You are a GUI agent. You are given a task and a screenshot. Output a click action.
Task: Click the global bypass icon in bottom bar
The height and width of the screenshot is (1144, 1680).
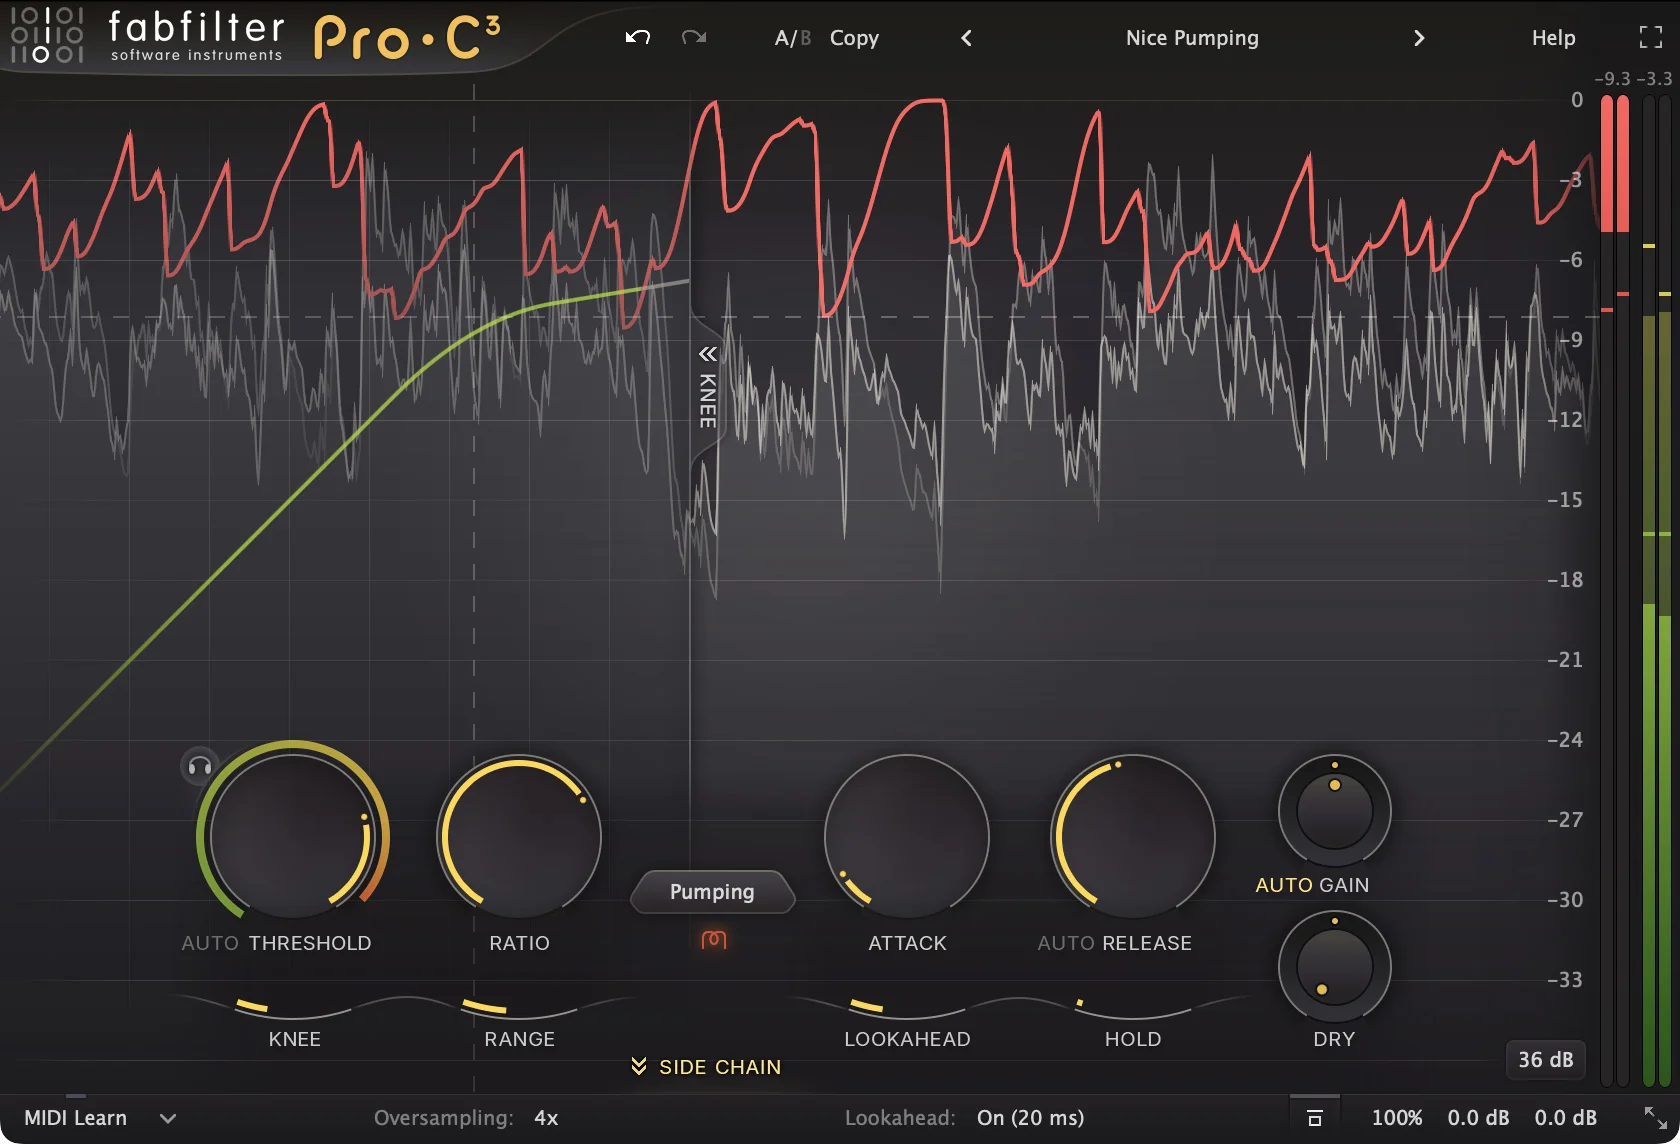pos(1313,1117)
